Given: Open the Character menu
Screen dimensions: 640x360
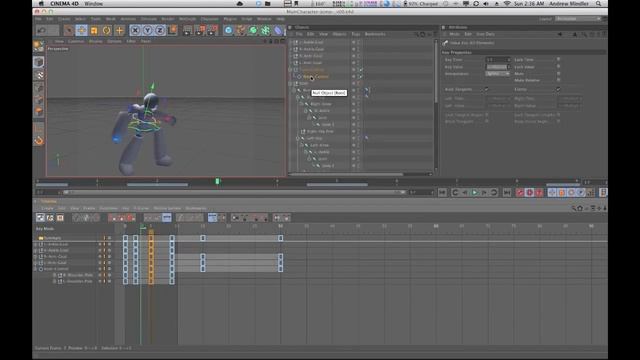Looking at the screenshot, I should [x=209, y=19].
